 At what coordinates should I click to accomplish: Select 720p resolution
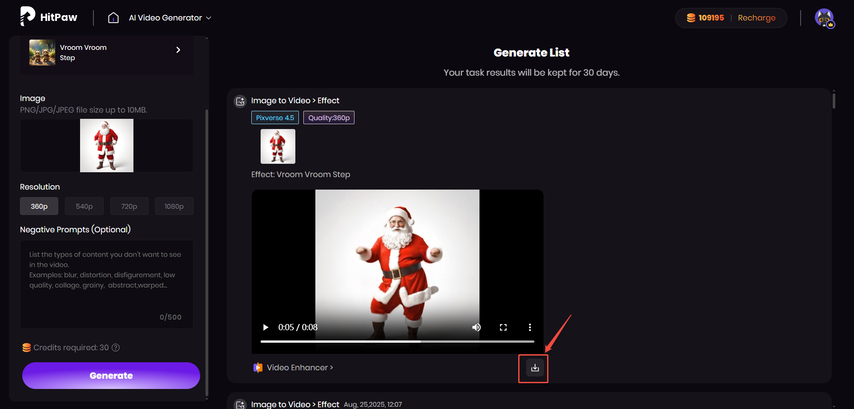point(129,206)
